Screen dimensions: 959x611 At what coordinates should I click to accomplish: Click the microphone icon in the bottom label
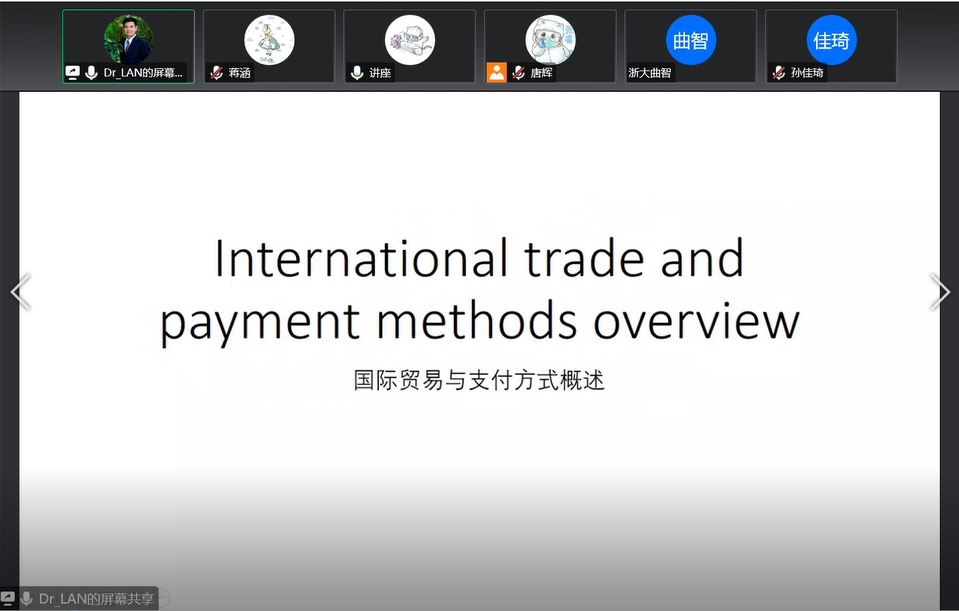[26, 598]
